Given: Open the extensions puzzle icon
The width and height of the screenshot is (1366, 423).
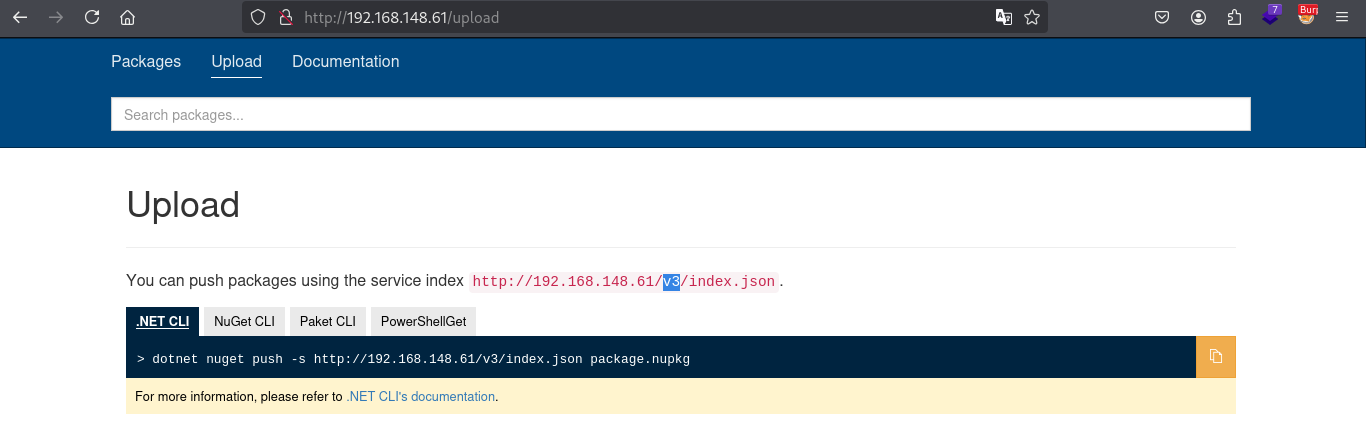Looking at the screenshot, I should point(1234,17).
